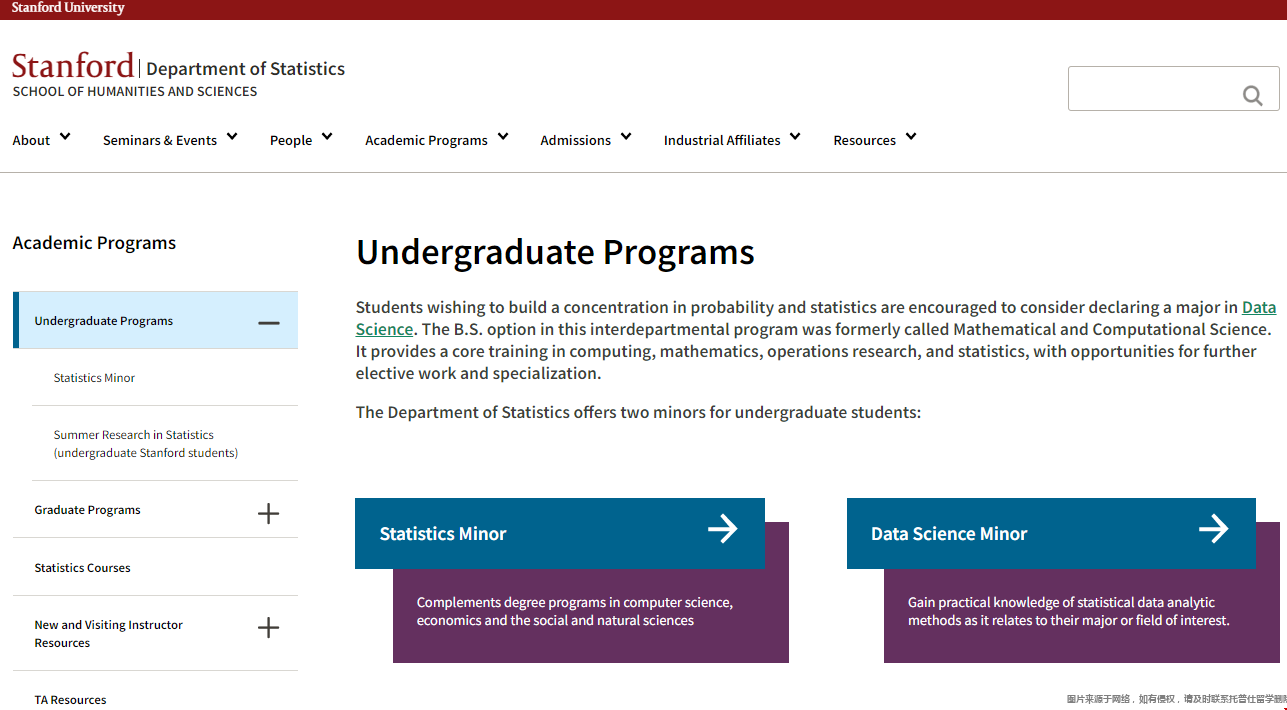Screen dimensions: 1287x710
Task: Open the Academic Programs menu arrow
Action: (503, 136)
